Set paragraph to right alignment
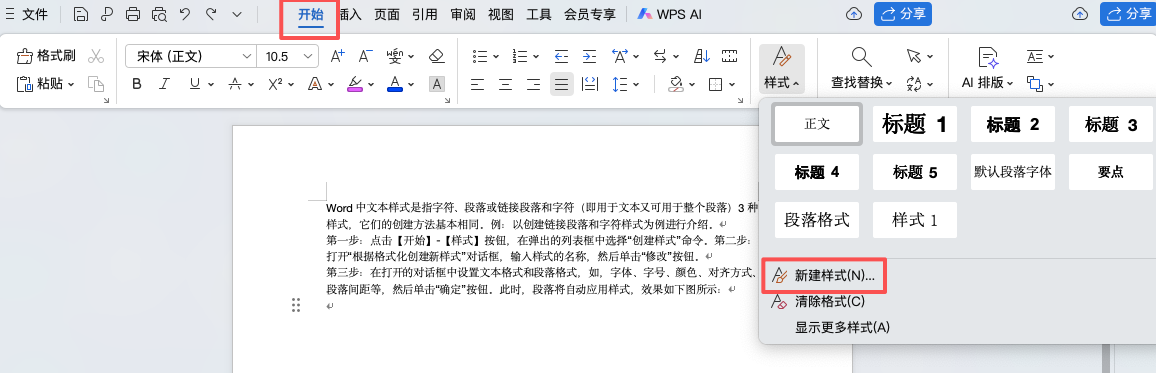 pyautogui.click(x=533, y=84)
